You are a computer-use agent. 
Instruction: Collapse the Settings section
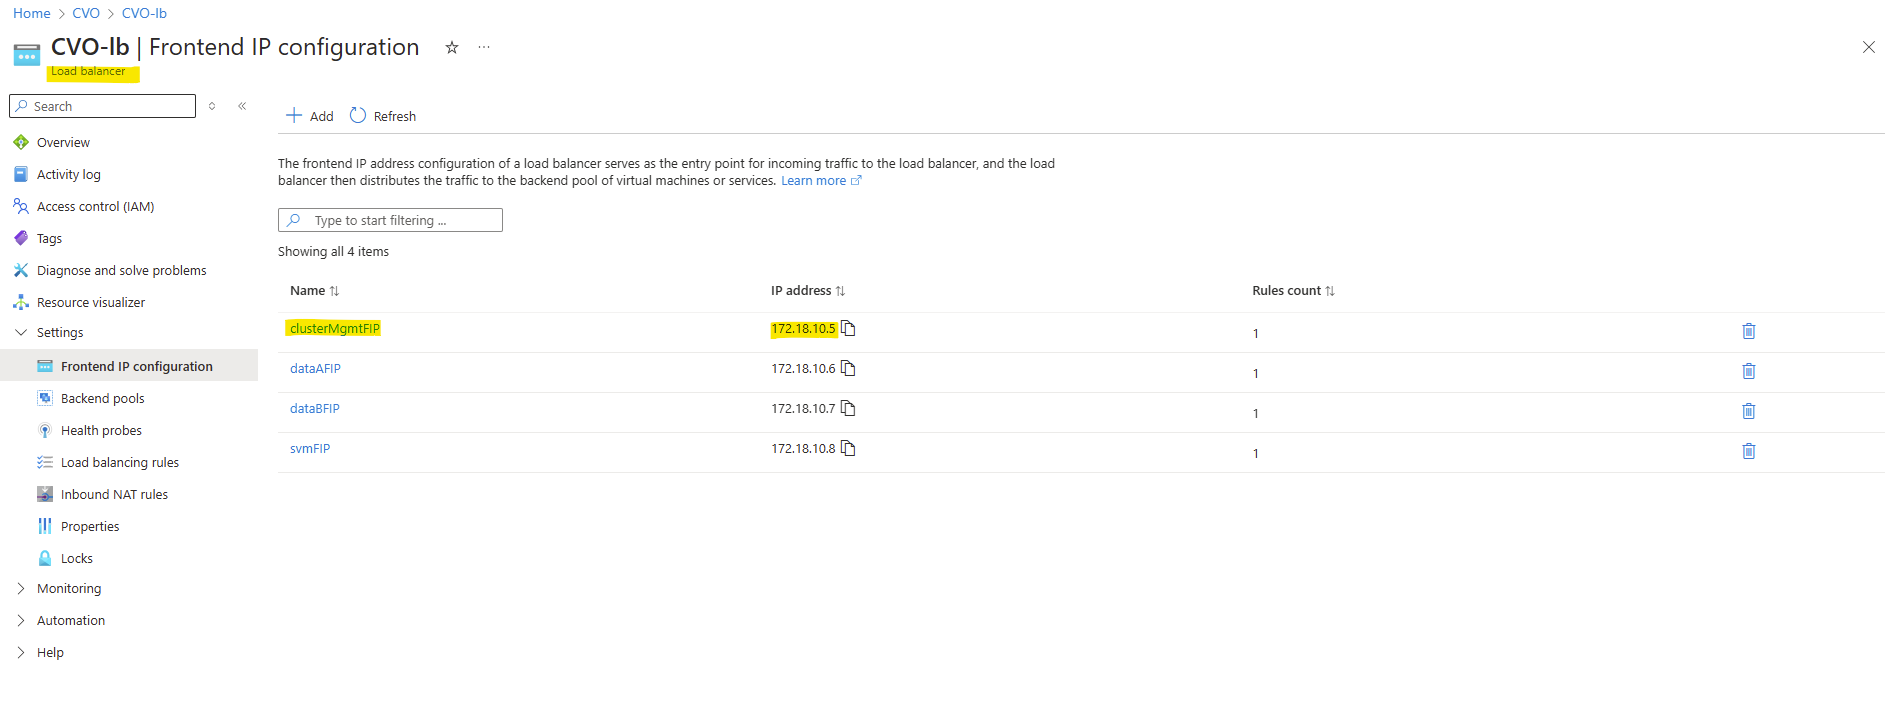click(21, 332)
